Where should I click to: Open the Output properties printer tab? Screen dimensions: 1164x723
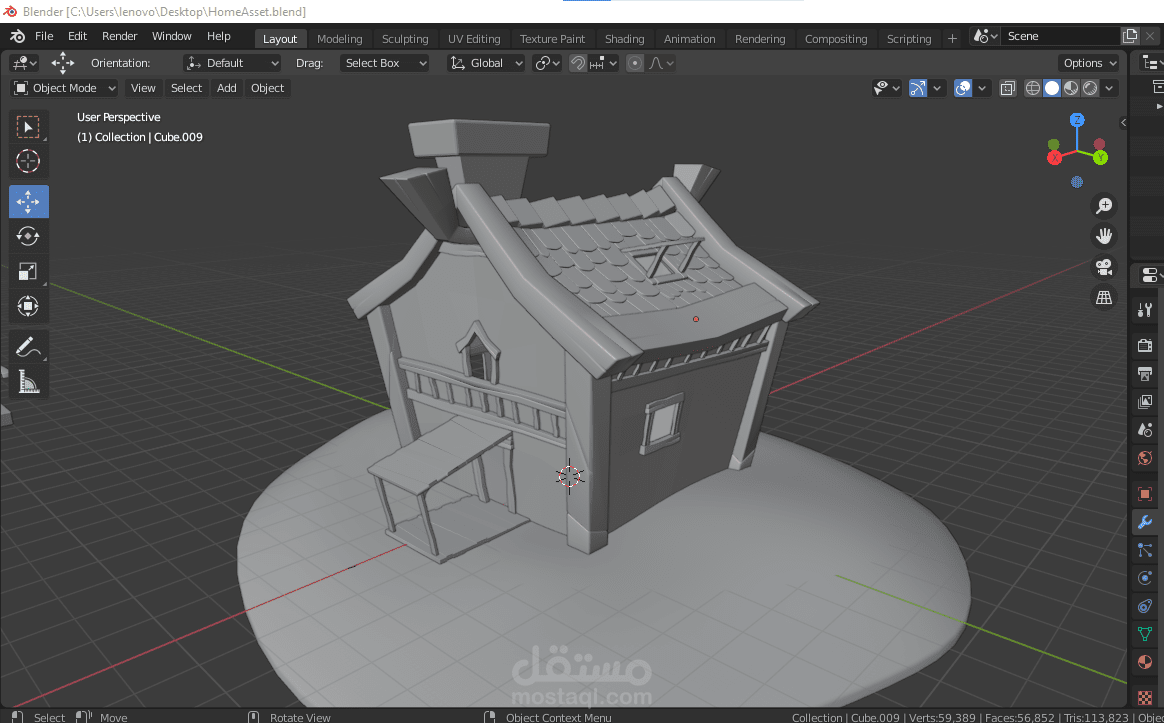click(1145, 373)
